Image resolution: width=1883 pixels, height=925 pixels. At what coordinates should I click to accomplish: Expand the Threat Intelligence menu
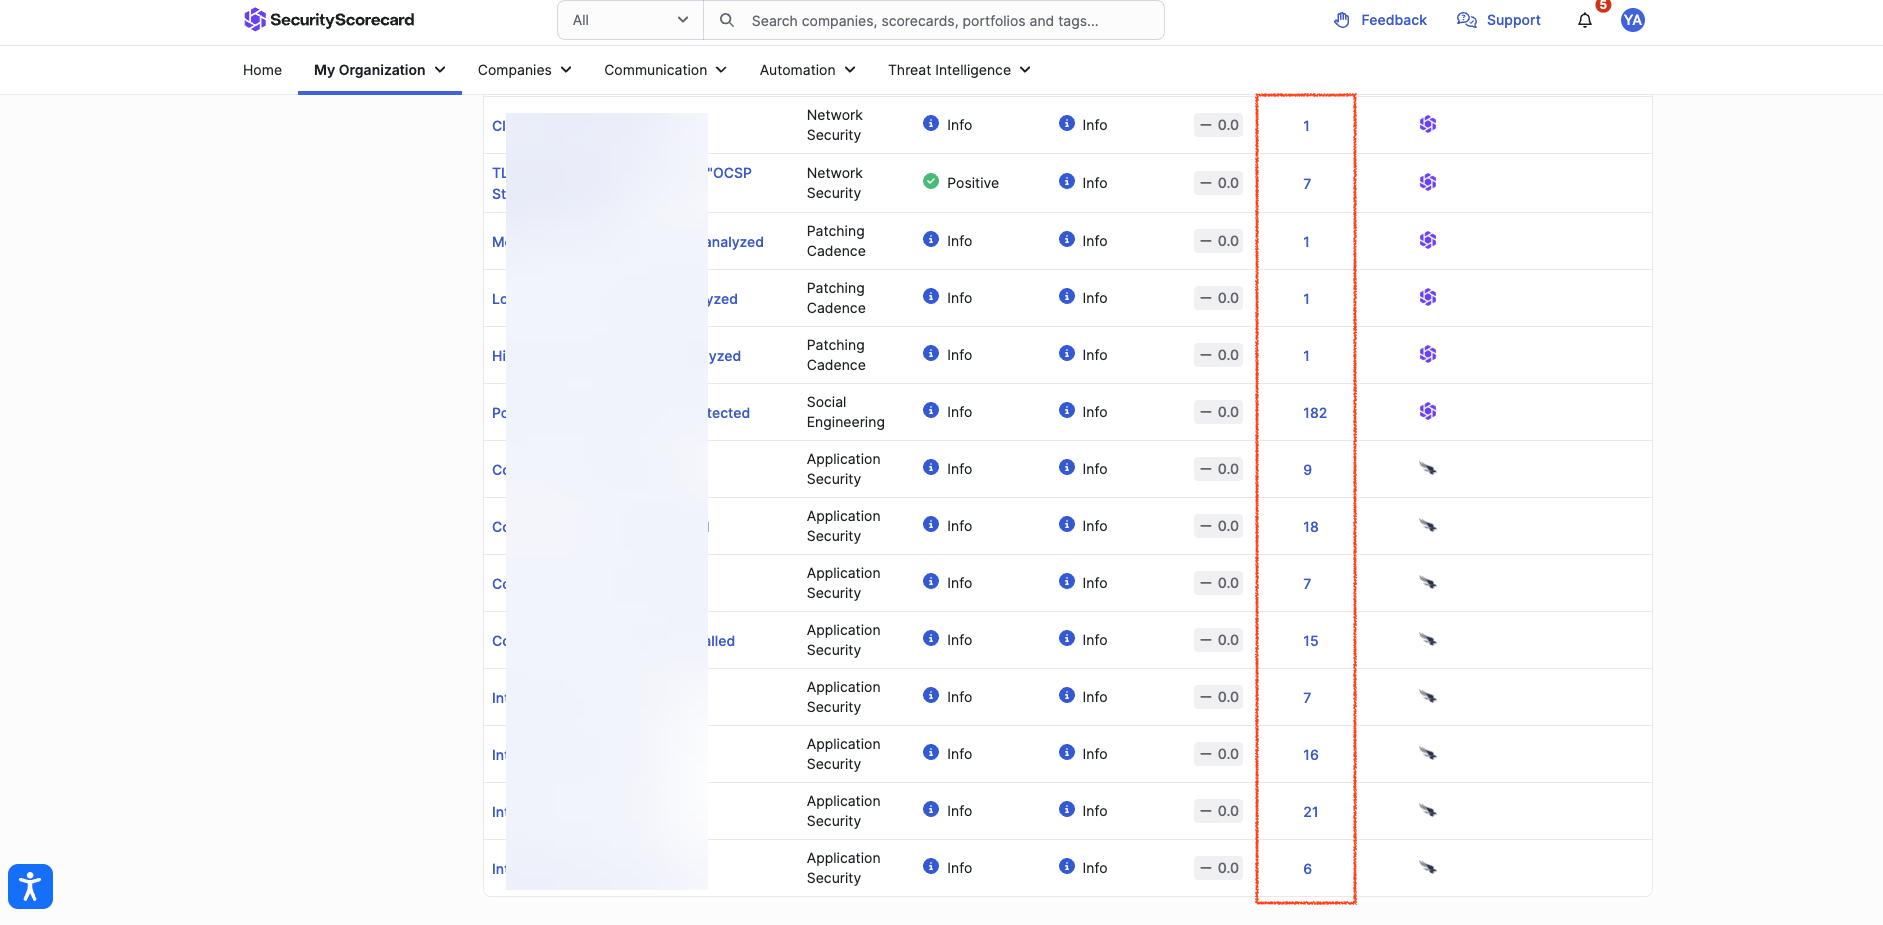click(959, 70)
